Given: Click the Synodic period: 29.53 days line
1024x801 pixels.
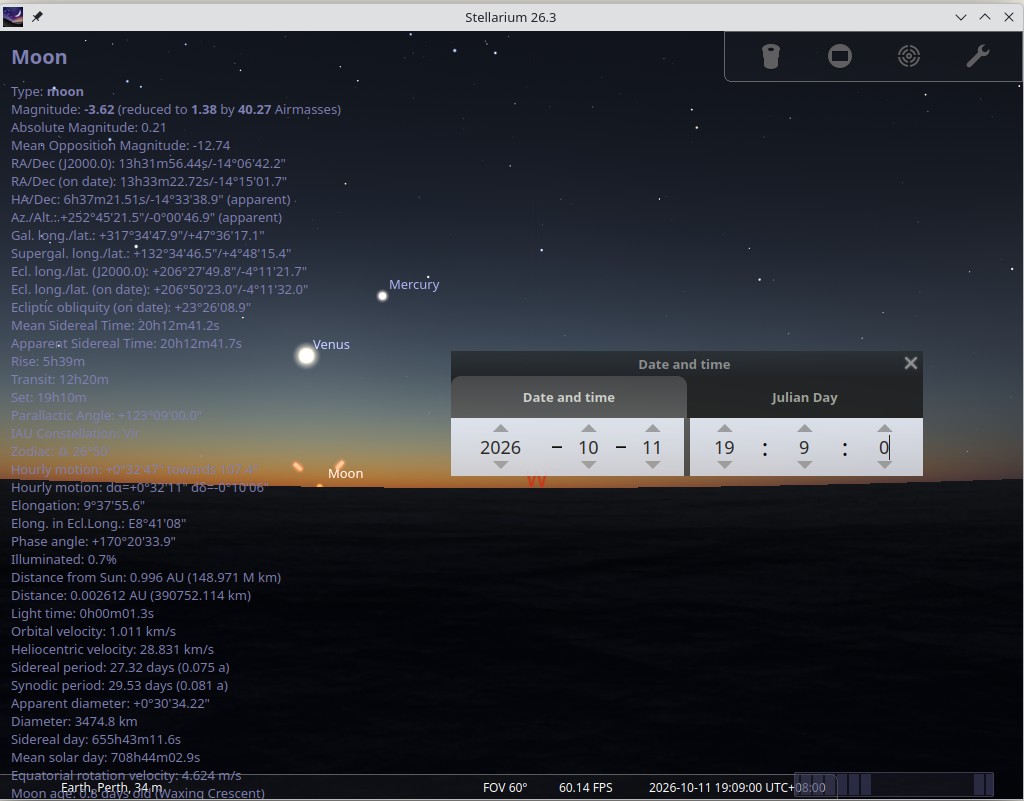Looking at the screenshot, I should click(x=120, y=685).
